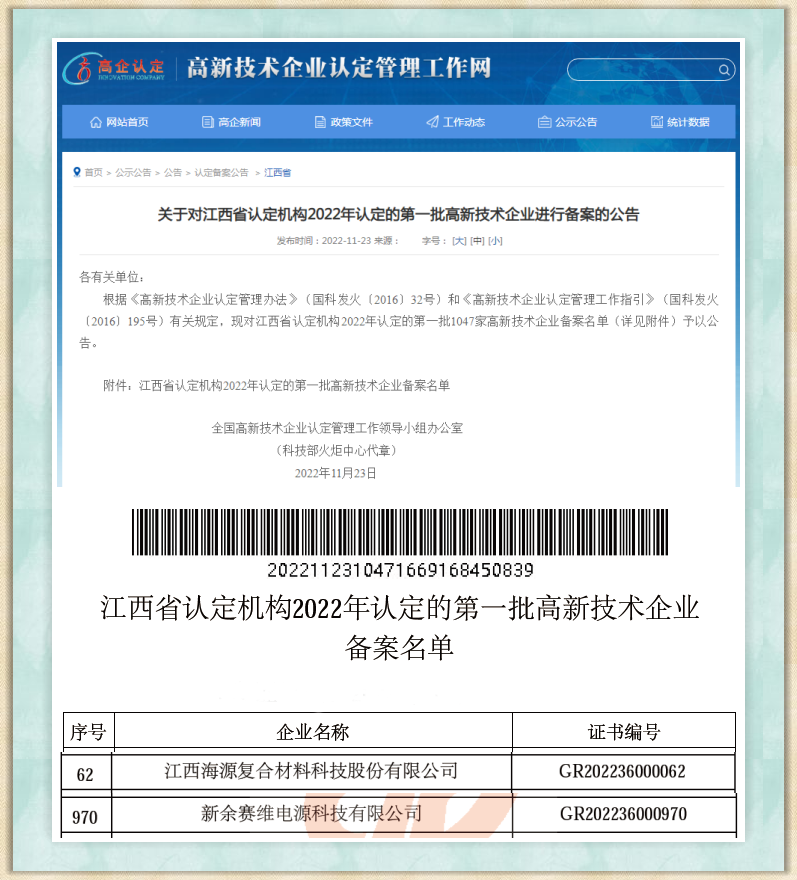Click the 高企认定 site logo
This screenshot has height=880, width=797.
[114, 69]
